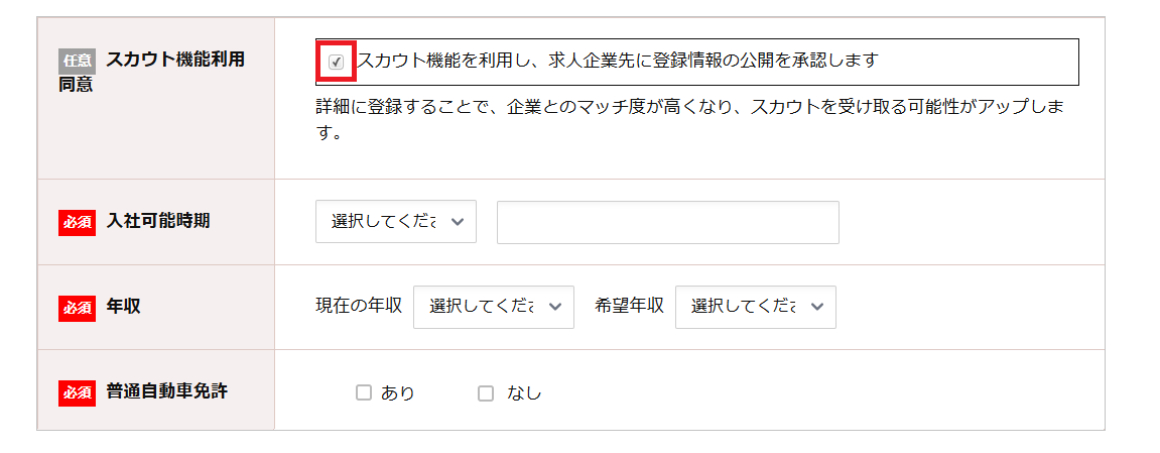Uncheck the scout feature consent checkbox

337,62
